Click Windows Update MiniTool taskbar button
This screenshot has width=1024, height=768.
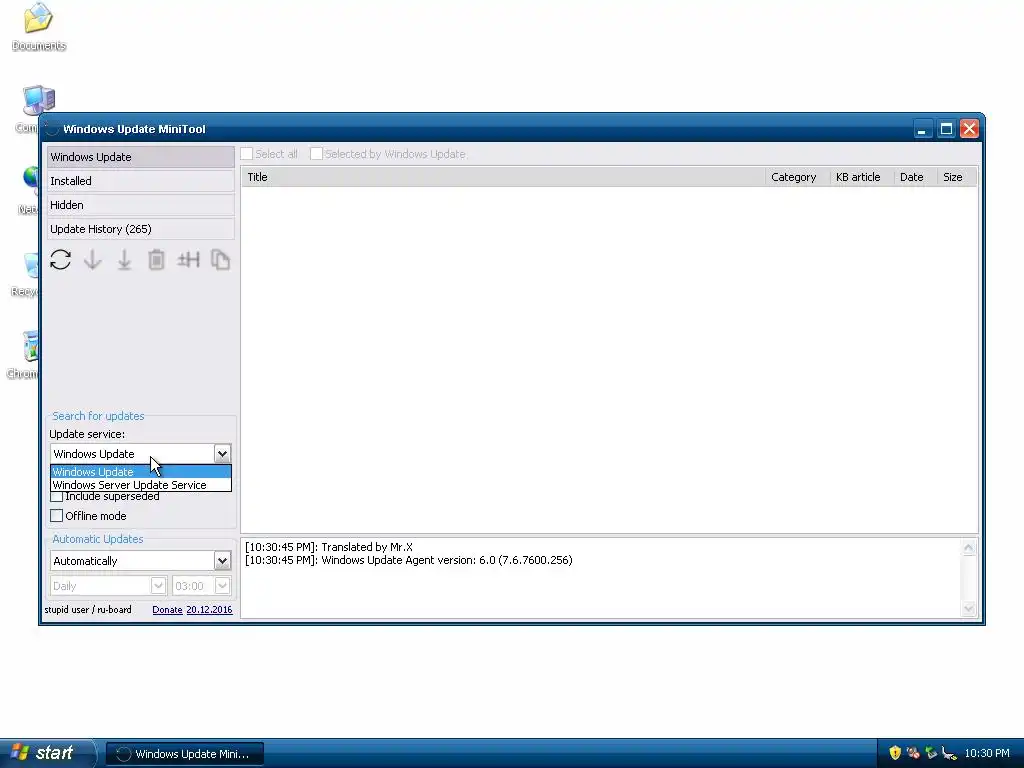185,754
